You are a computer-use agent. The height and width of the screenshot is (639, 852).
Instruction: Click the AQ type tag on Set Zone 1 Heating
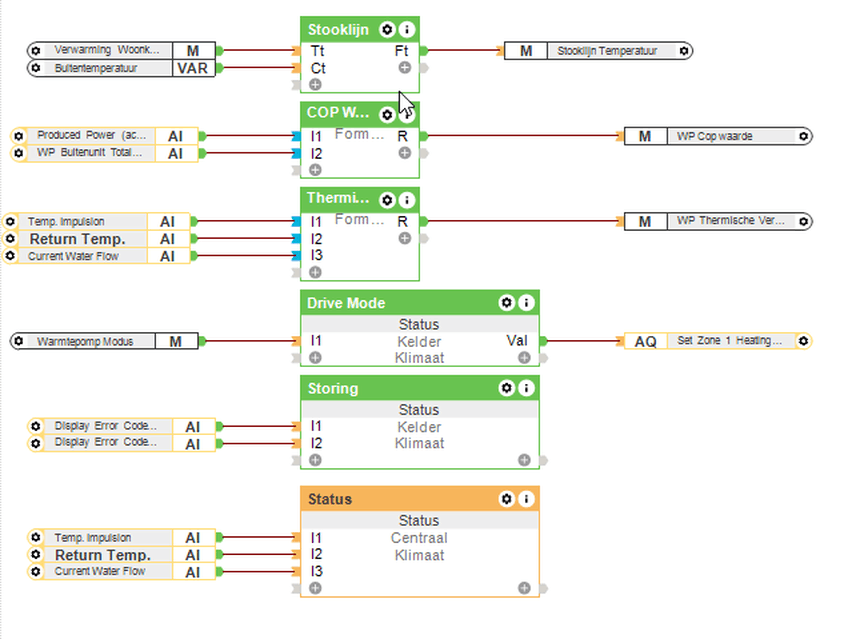(646, 341)
